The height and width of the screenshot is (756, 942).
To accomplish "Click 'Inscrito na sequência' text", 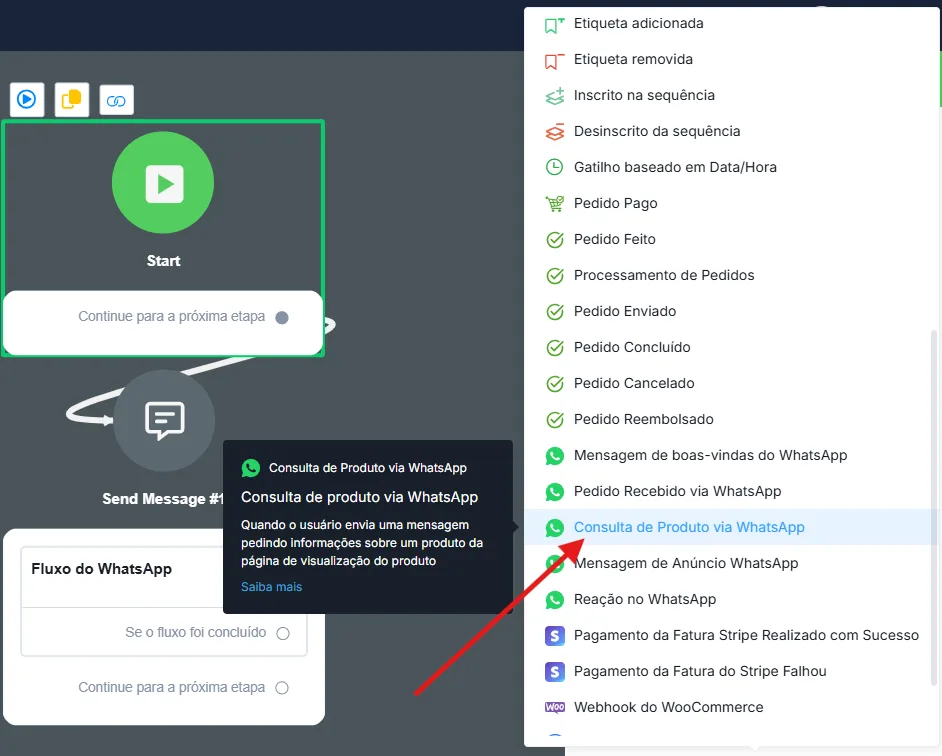I will (x=644, y=96).
